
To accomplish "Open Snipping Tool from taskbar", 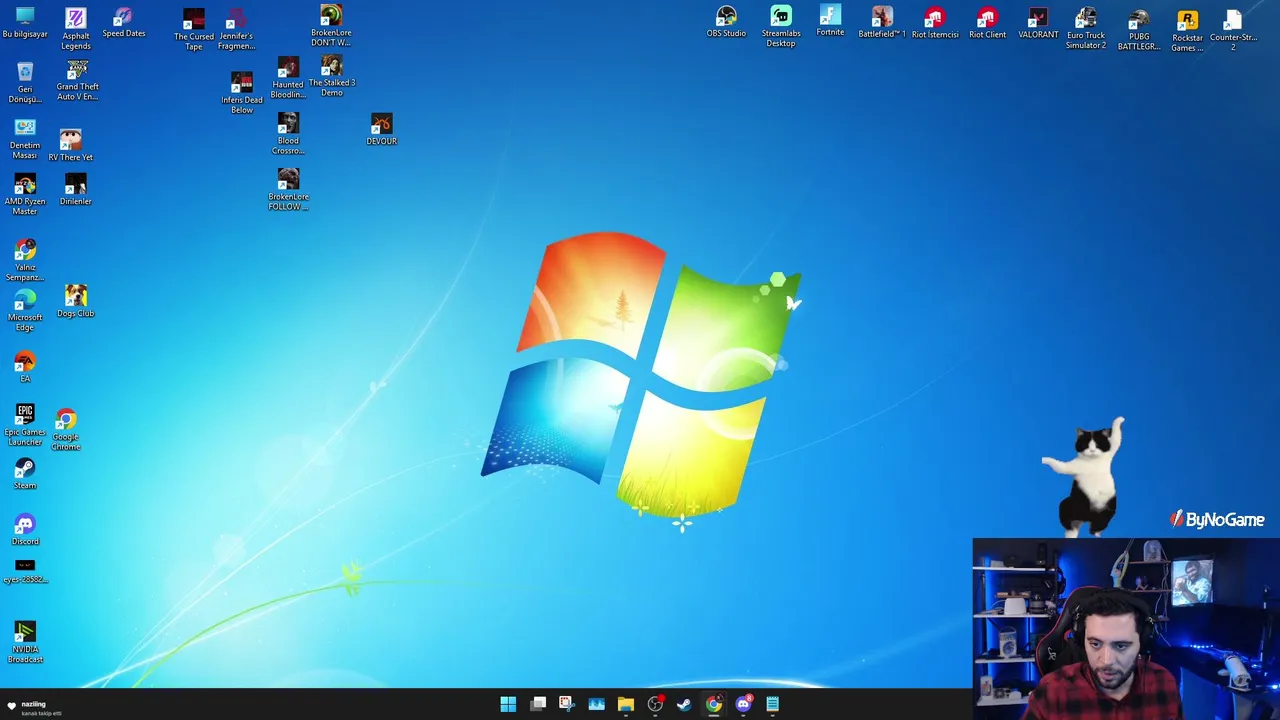I will tap(566, 704).
